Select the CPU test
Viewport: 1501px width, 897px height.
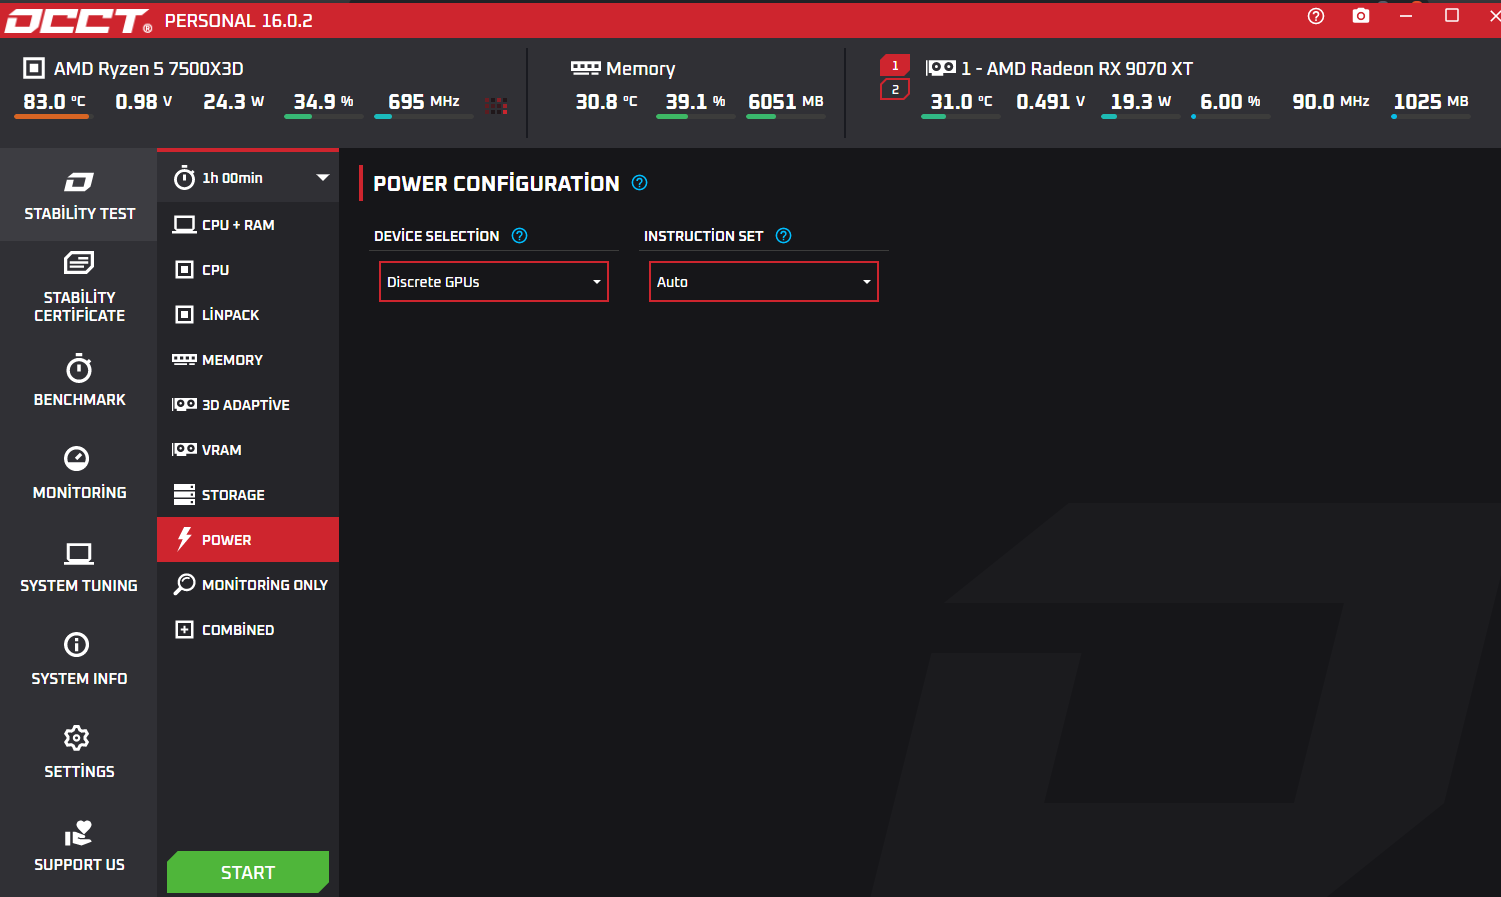point(248,270)
